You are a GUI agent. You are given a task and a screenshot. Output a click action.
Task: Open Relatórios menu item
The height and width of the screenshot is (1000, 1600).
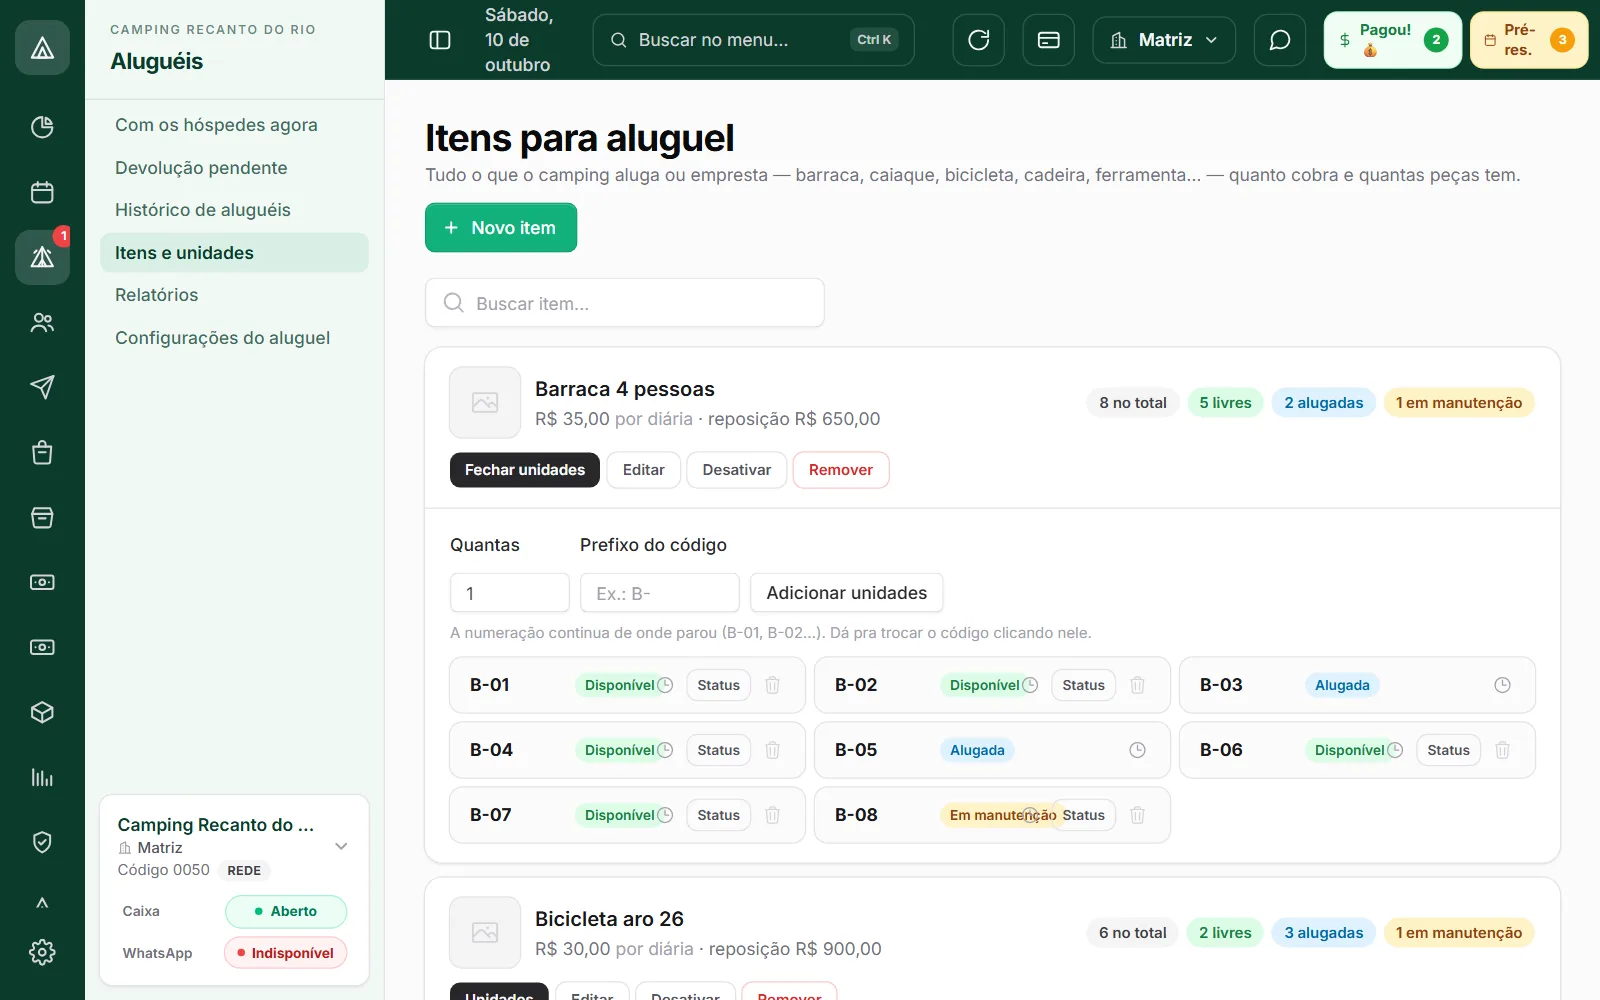pyautogui.click(x=234, y=295)
